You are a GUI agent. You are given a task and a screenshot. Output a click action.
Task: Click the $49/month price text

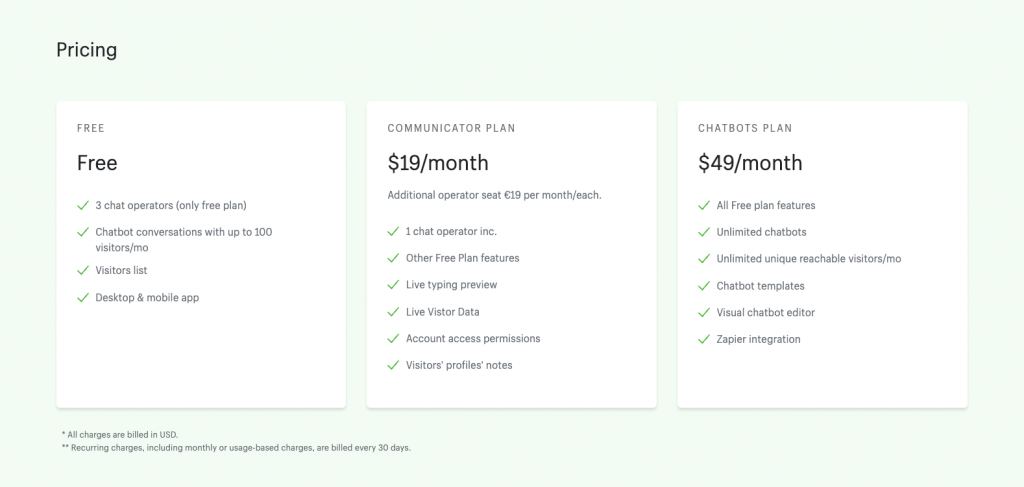(x=750, y=163)
